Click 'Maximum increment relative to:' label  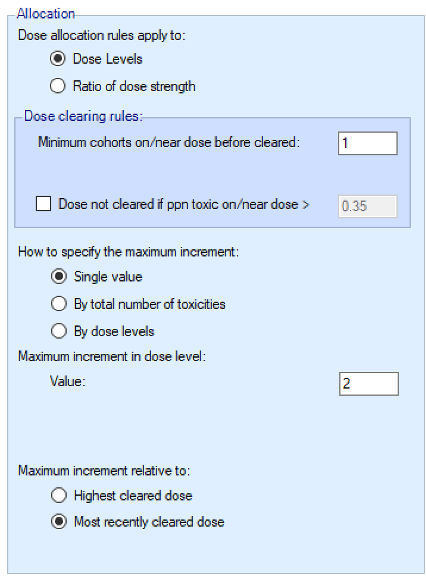pos(104,471)
